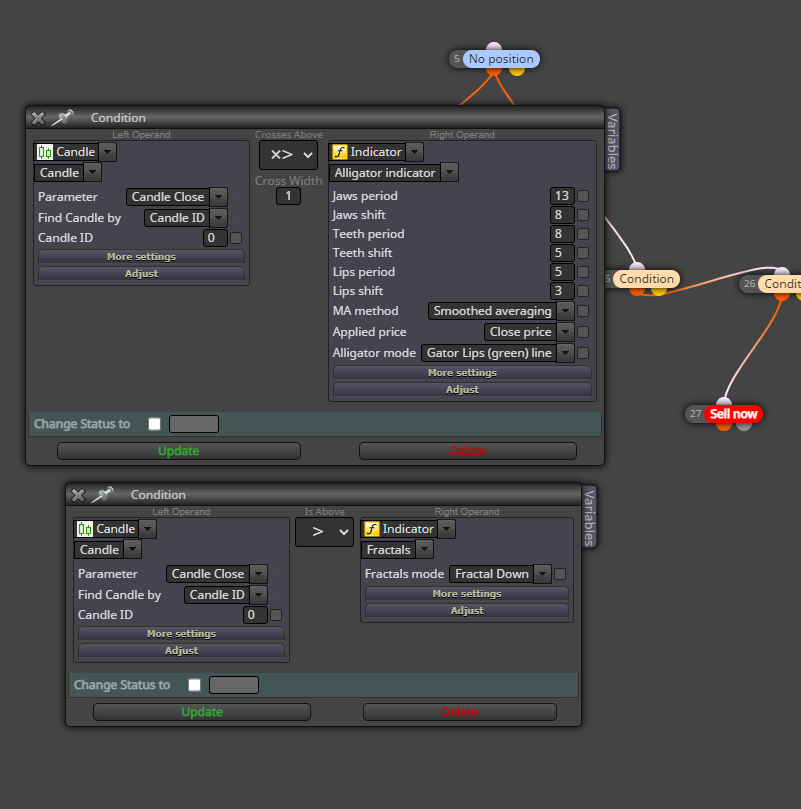Image resolution: width=801 pixels, height=809 pixels.
Task: Select the No position node
Action: [x=501, y=59]
